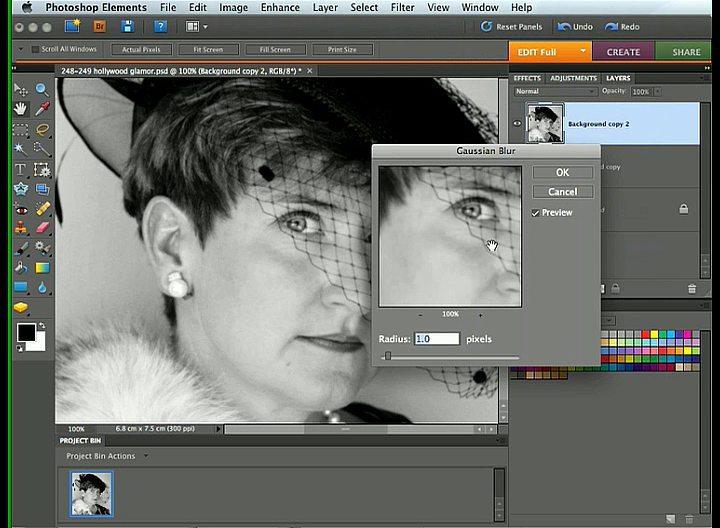Open the Normal blend mode dropdown
The image size is (720, 528).
point(554,91)
